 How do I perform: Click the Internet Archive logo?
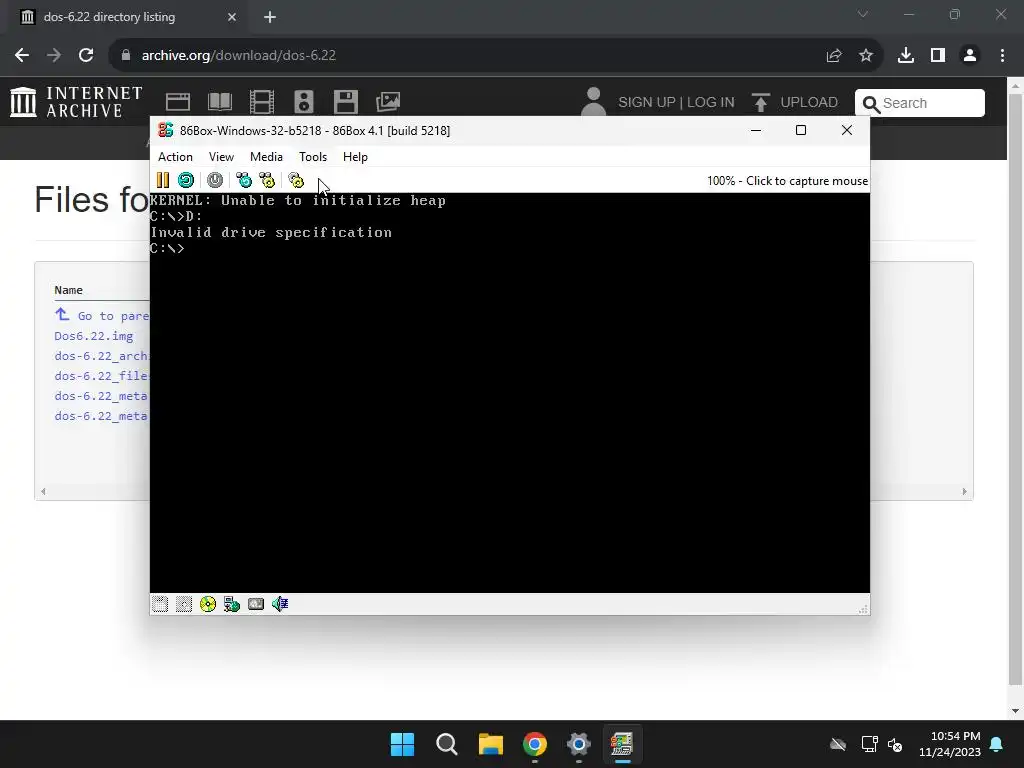pyautogui.click(x=76, y=103)
